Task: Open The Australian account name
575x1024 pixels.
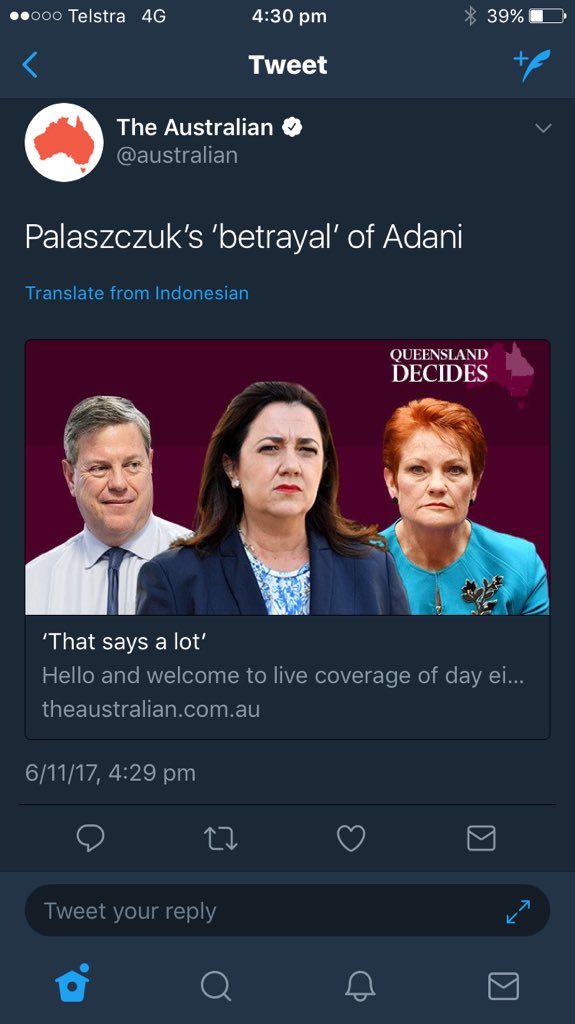Action: tap(195, 127)
